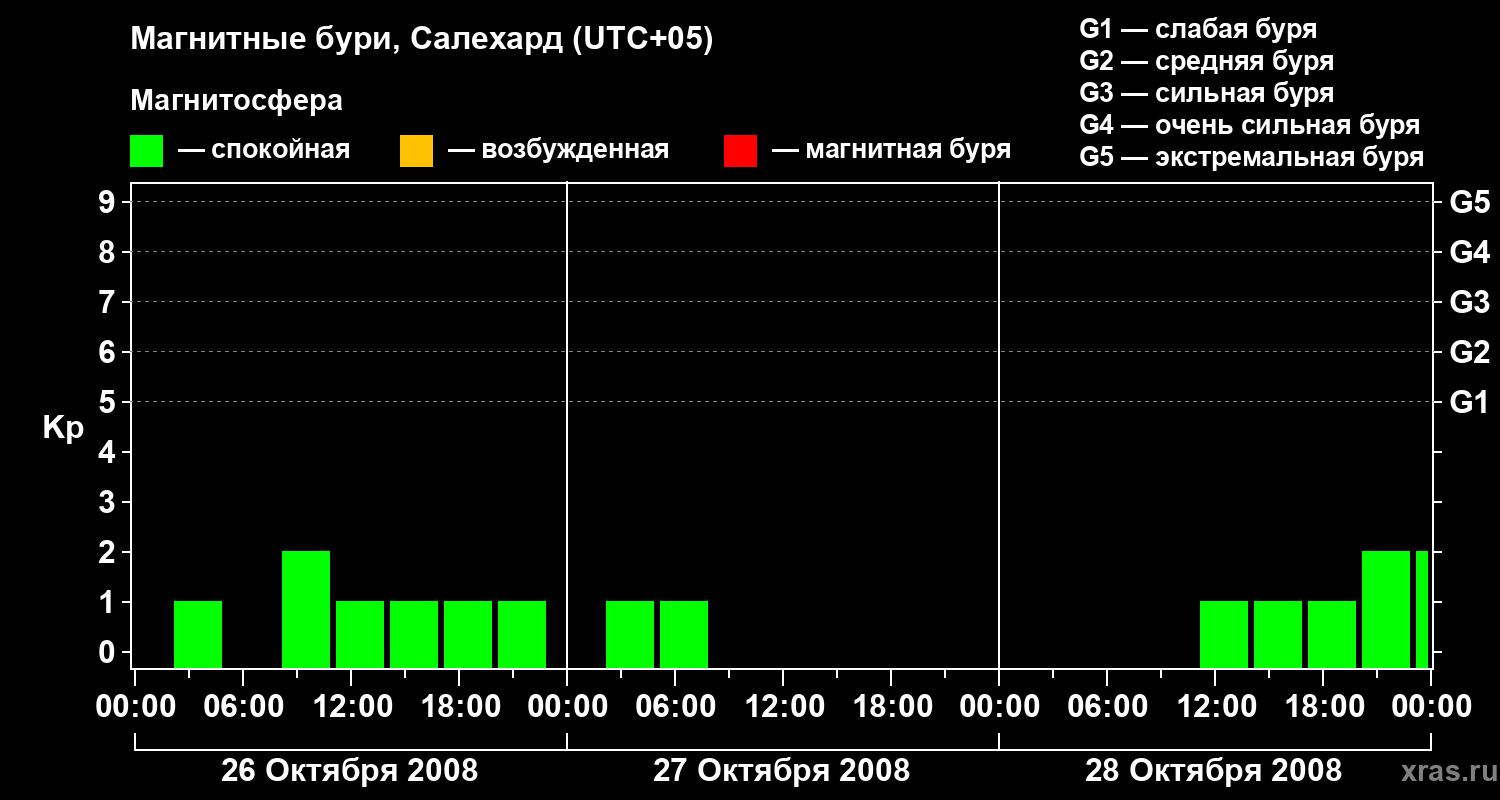Click the first green bar on 26 October
Viewport: 1500px width, 800px height.
(198, 634)
